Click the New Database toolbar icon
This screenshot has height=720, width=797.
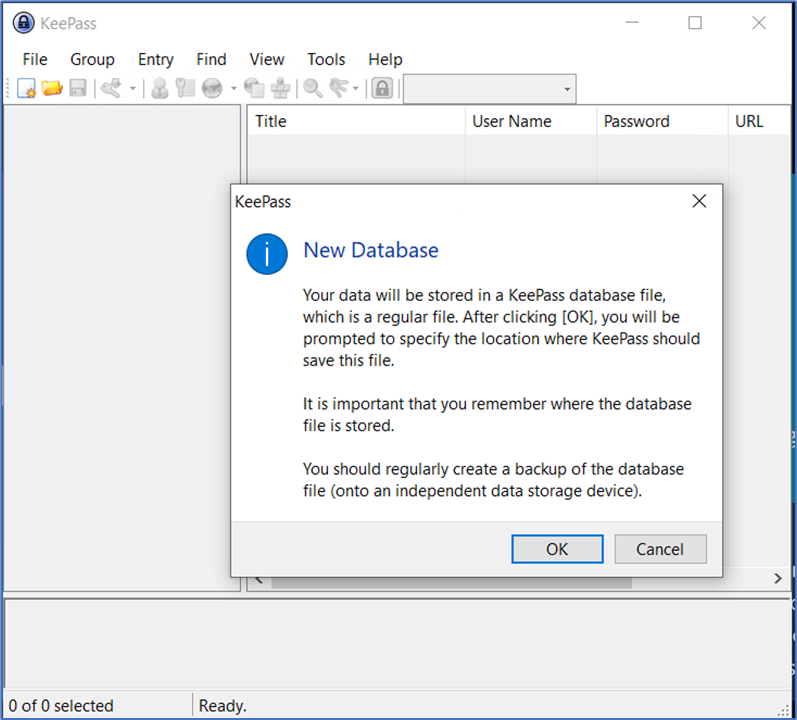pyautogui.click(x=26, y=88)
